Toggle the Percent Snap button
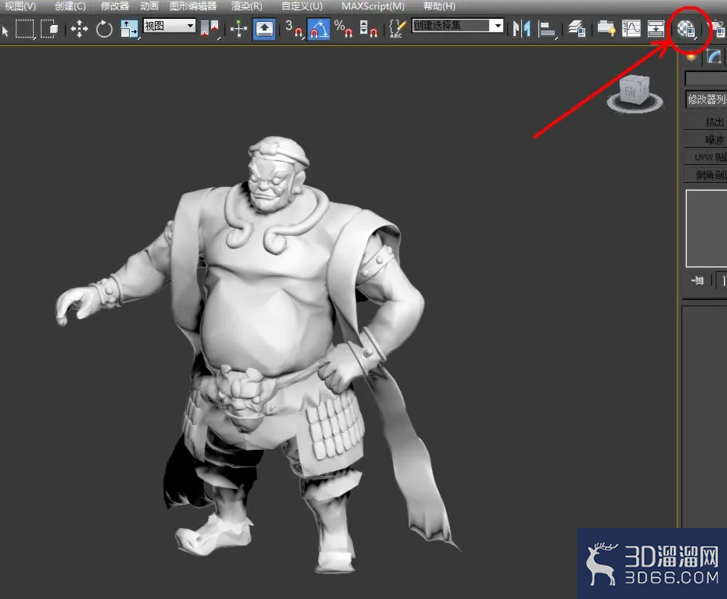This screenshot has height=599, width=727. point(343,29)
